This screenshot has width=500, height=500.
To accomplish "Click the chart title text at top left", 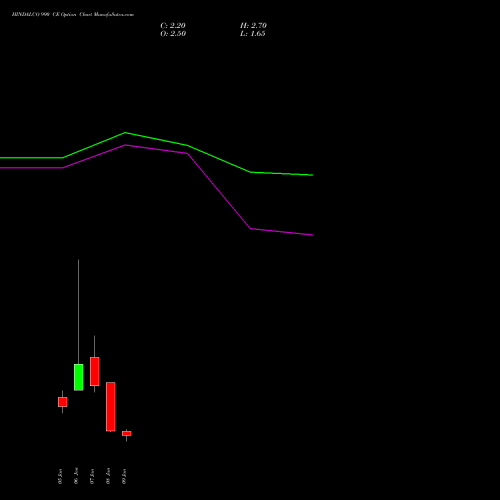I will 73,15.
